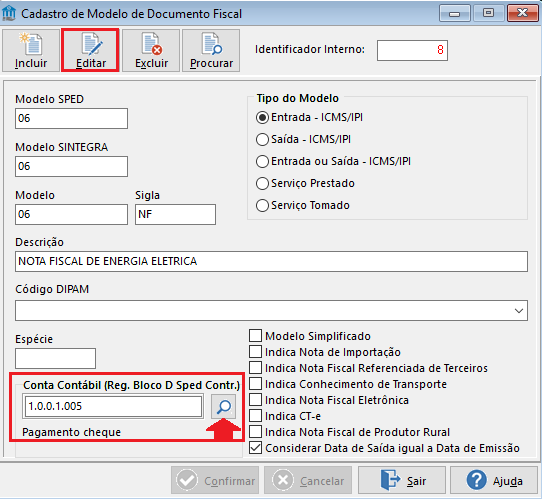Check Indica Conhecimento de Transporte

click(x=255, y=384)
